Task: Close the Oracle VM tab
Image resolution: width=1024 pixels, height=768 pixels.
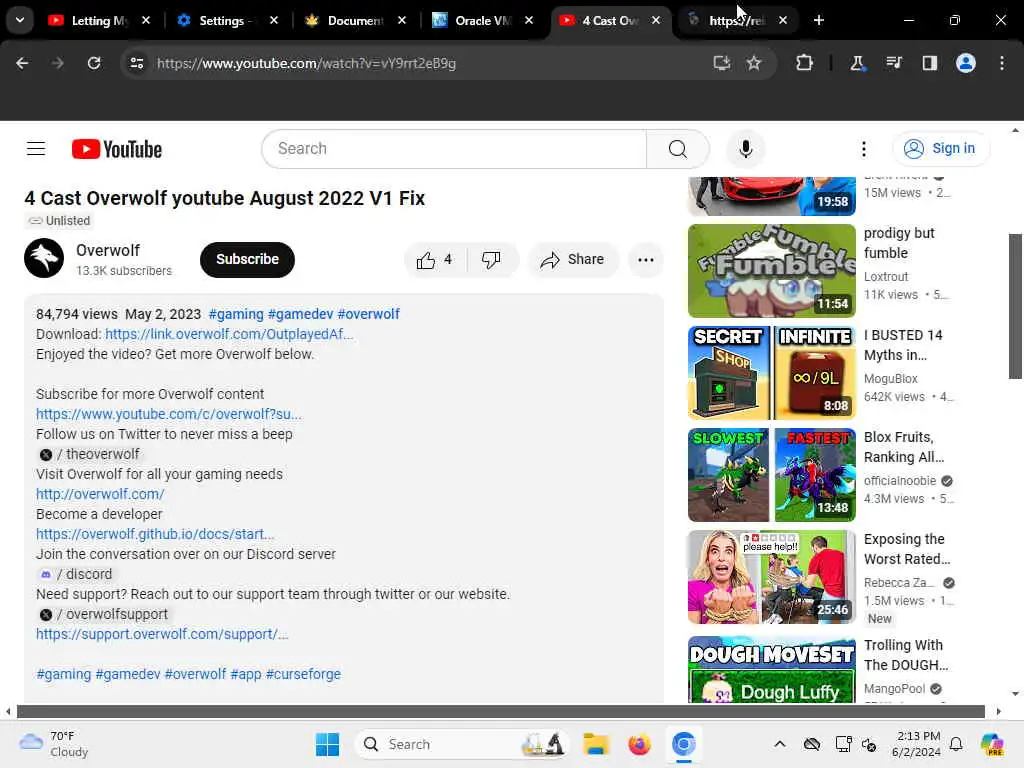Action: (529, 20)
